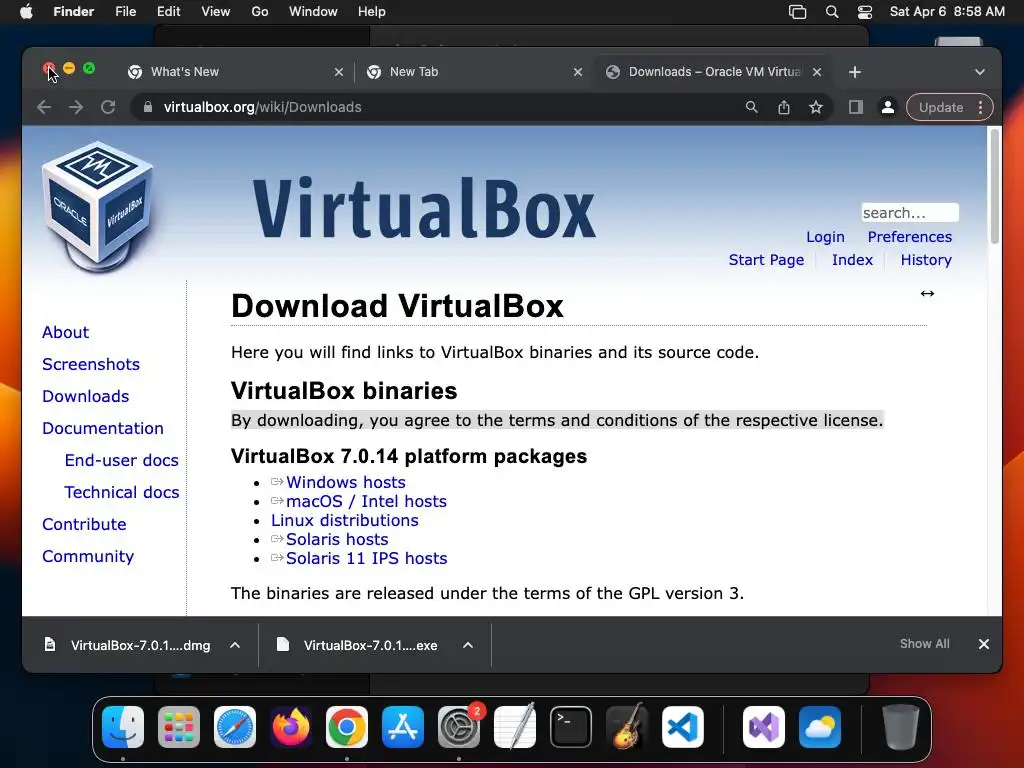Screen dimensions: 1024x768
Task: Open the cloud app in the Dock
Action: [820, 727]
